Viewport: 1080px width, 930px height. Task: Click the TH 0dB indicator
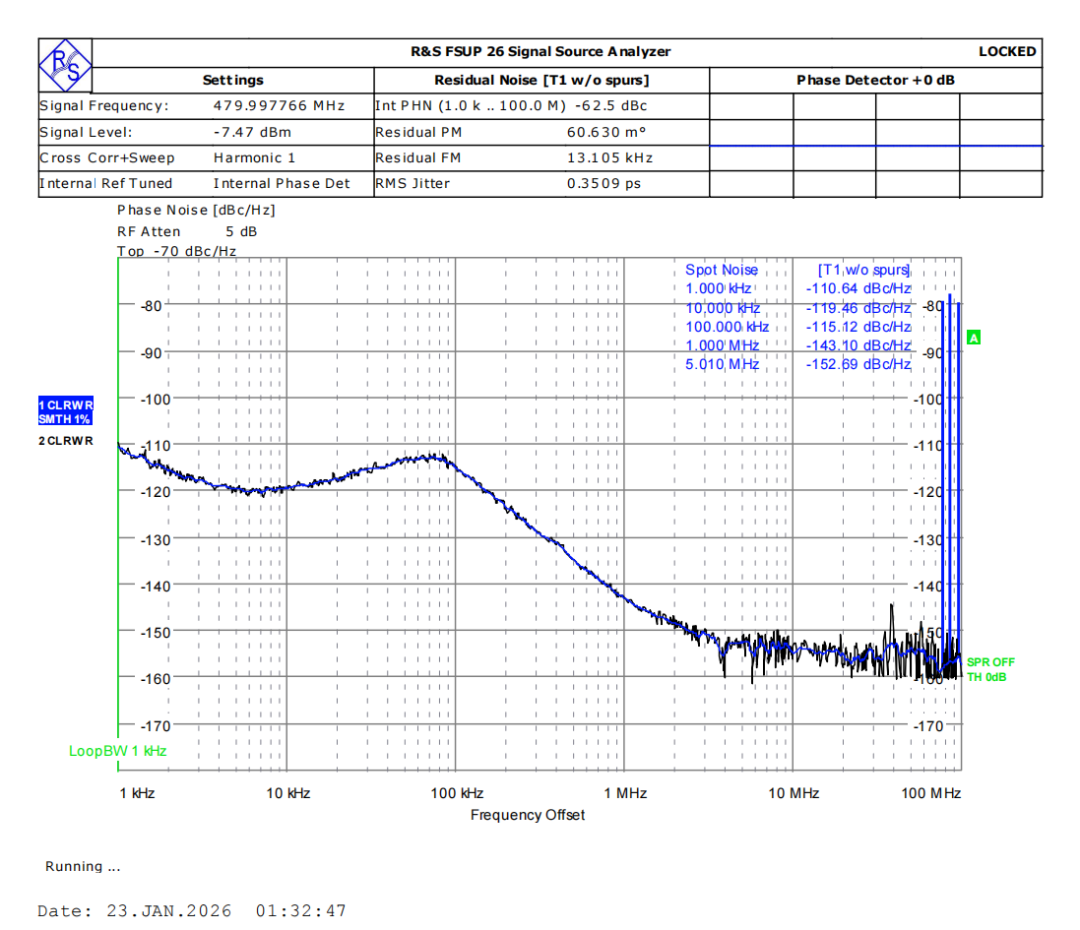click(986, 677)
